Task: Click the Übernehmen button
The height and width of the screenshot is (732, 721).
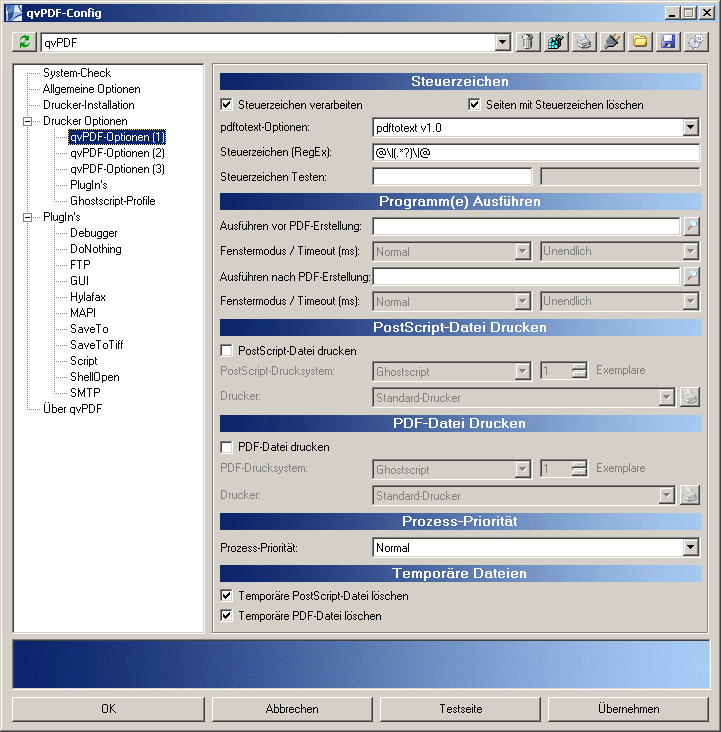Action: coord(629,709)
